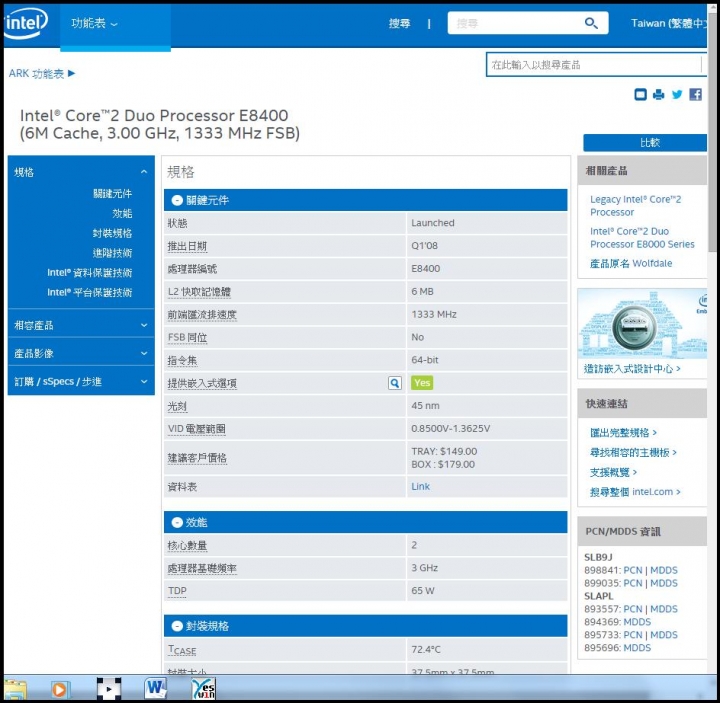720x703 pixels.
Task: Click the product search input field
Action: tap(595, 65)
